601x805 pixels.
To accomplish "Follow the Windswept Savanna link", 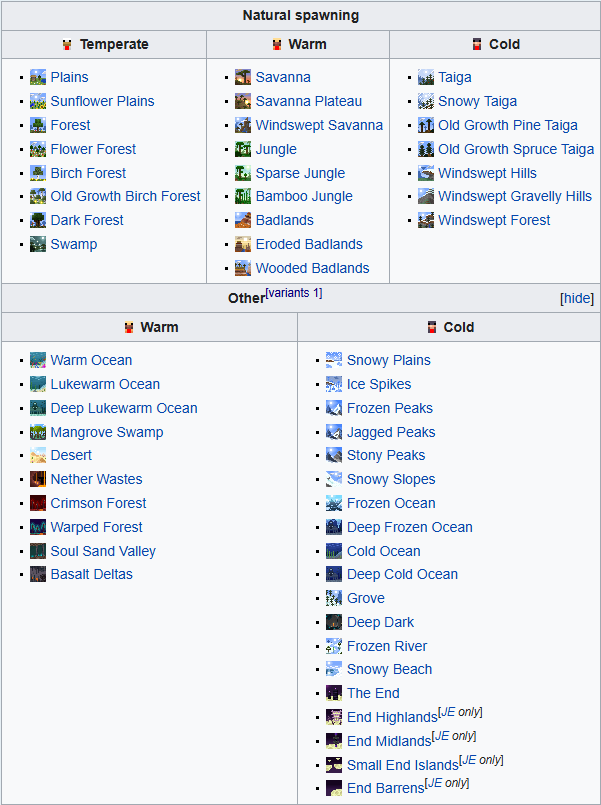I will [319, 125].
